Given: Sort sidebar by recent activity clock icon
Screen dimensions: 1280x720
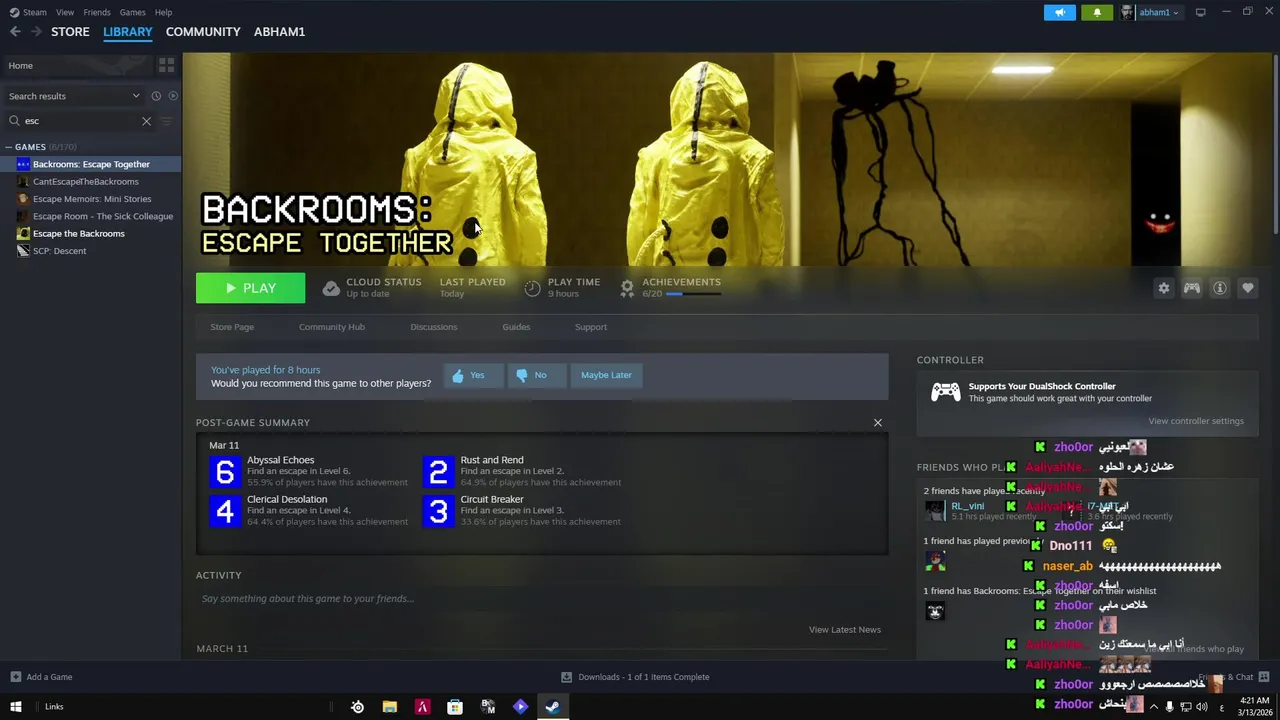Looking at the screenshot, I should (156, 96).
